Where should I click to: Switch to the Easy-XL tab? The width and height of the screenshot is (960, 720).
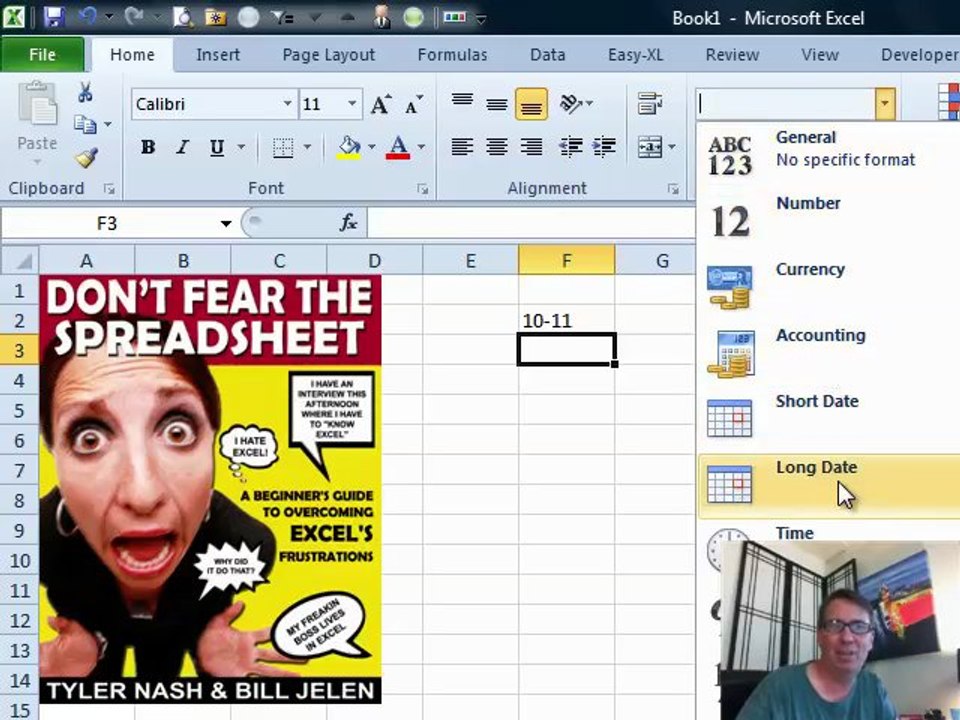pos(636,54)
